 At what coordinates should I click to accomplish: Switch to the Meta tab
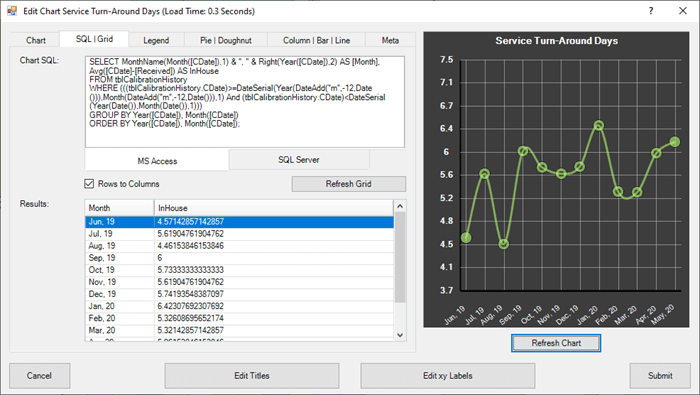[390, 40]
